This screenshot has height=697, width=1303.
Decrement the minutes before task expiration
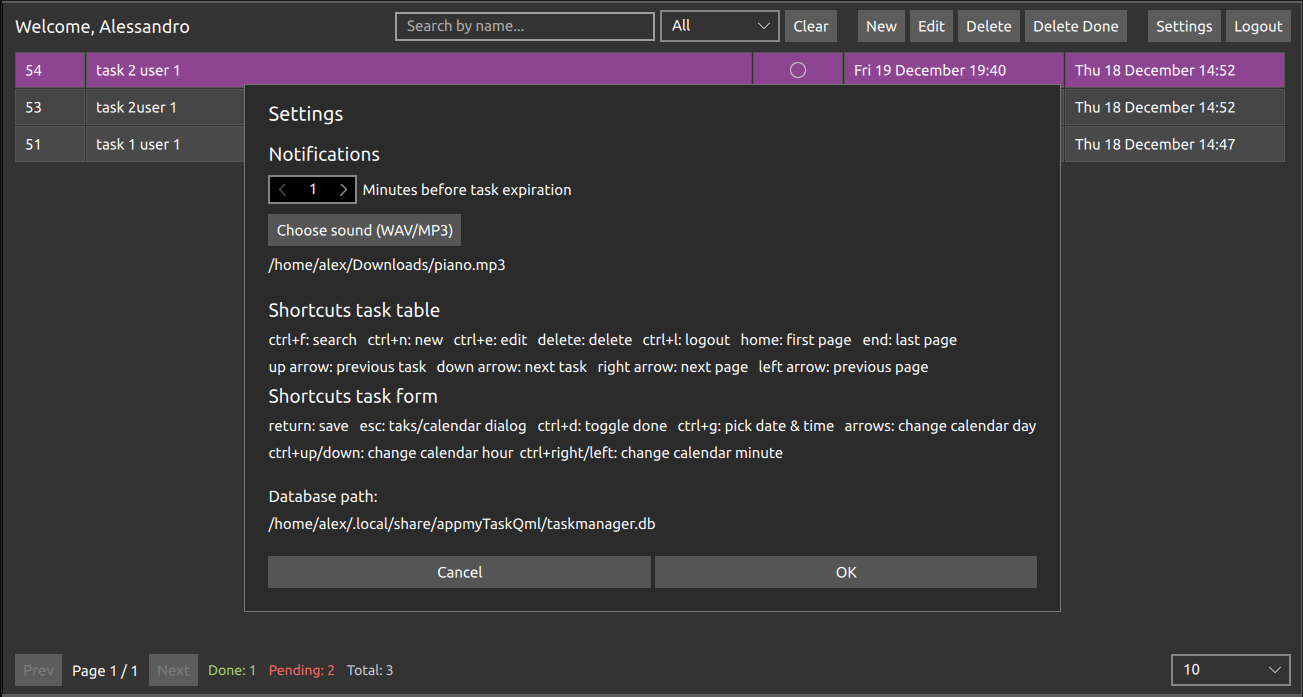pos(281,188)
